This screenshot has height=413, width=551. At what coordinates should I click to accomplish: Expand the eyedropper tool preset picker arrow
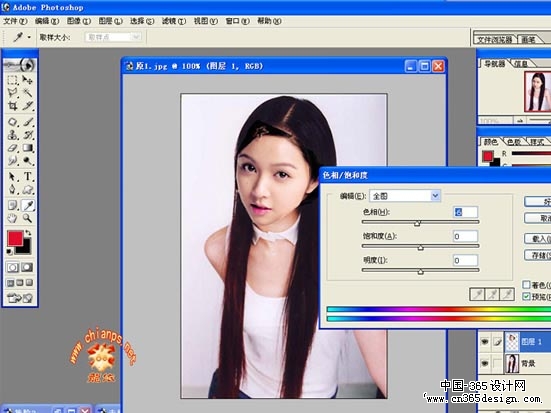29,37
